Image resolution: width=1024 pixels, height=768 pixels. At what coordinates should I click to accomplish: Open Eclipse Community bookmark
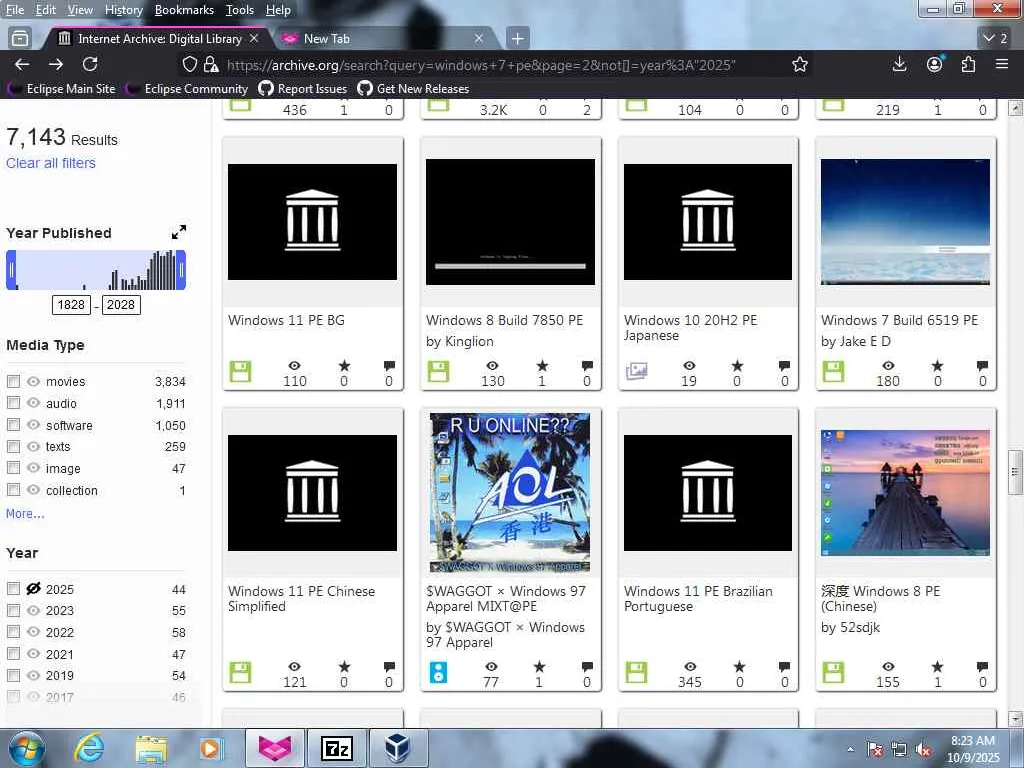pos(187,88)
